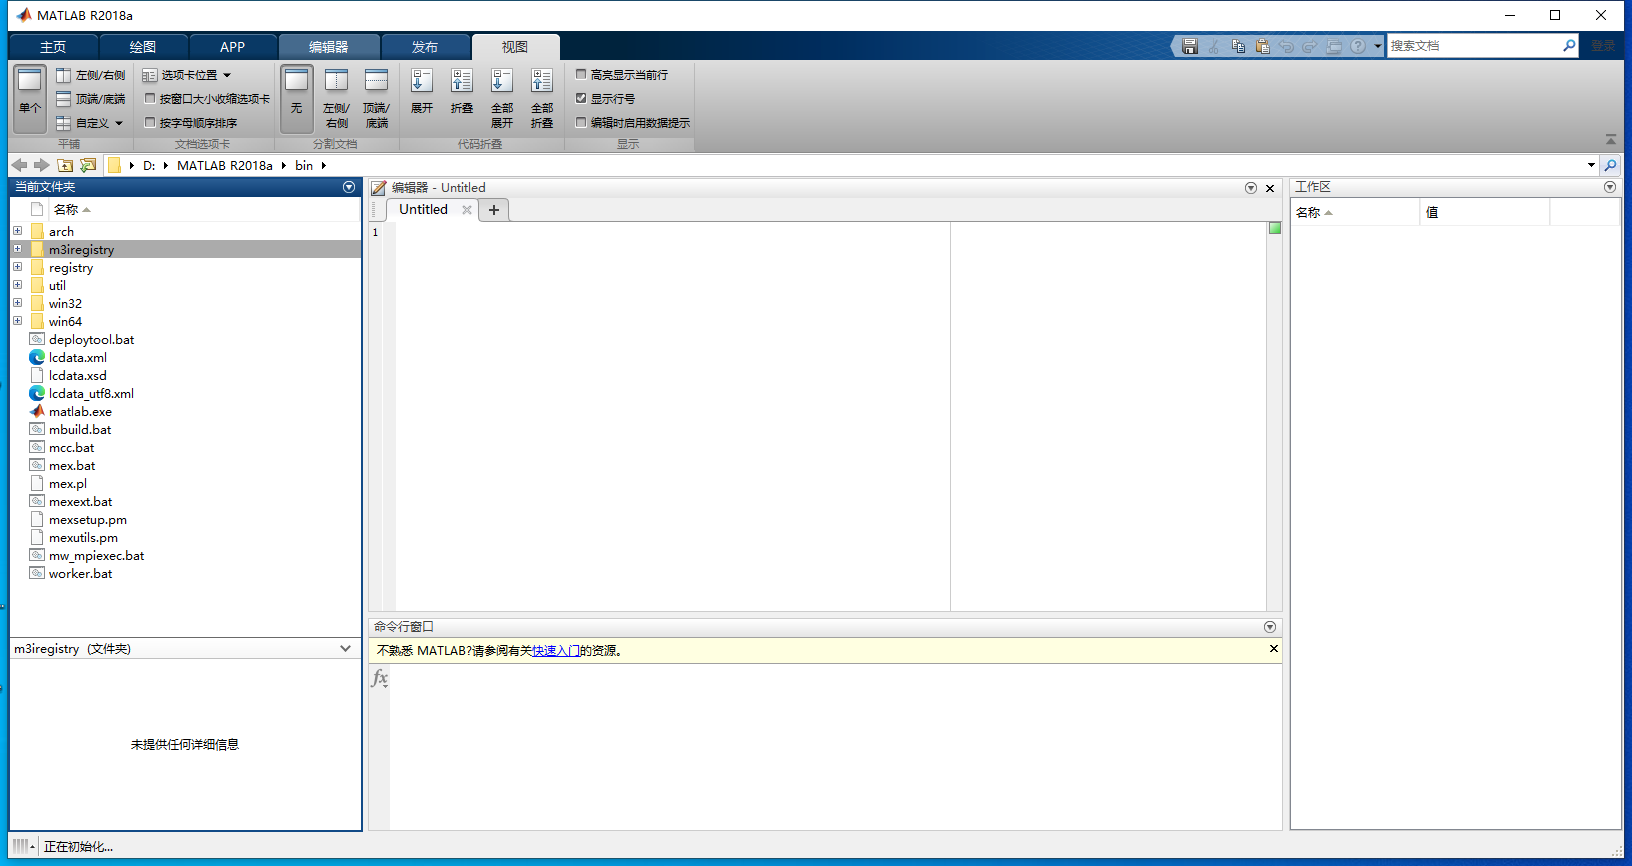
Task: Click the Save icon in quick access toolbar
Action: [1189, 46]
